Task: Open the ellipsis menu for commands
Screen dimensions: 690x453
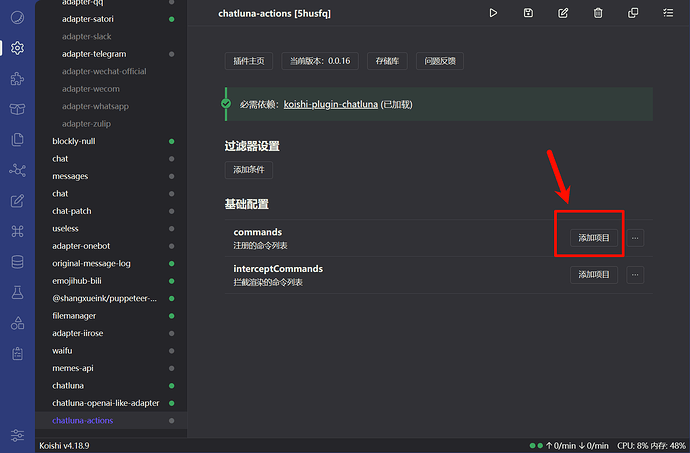Action: tap(636, 238)
